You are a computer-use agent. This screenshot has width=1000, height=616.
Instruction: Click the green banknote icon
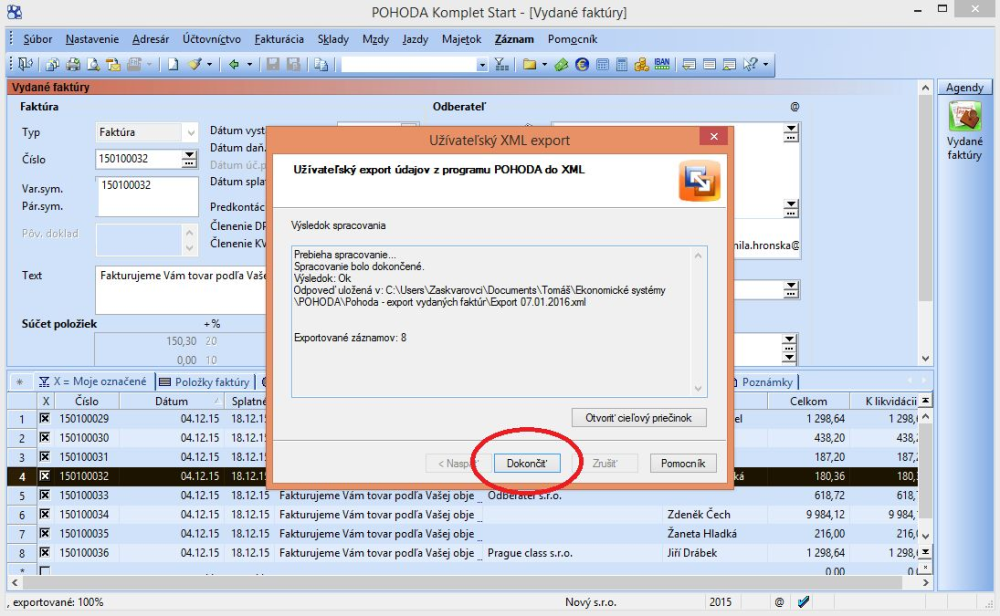(x=561, y=64)
